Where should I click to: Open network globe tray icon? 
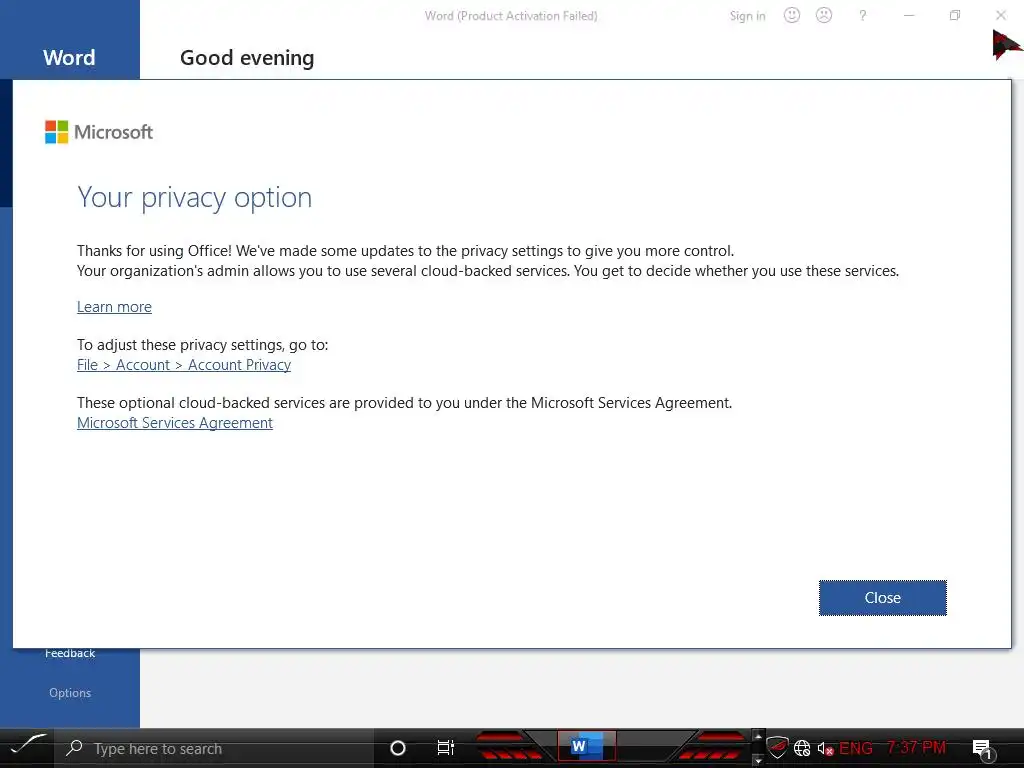click(x=803, y=748)
